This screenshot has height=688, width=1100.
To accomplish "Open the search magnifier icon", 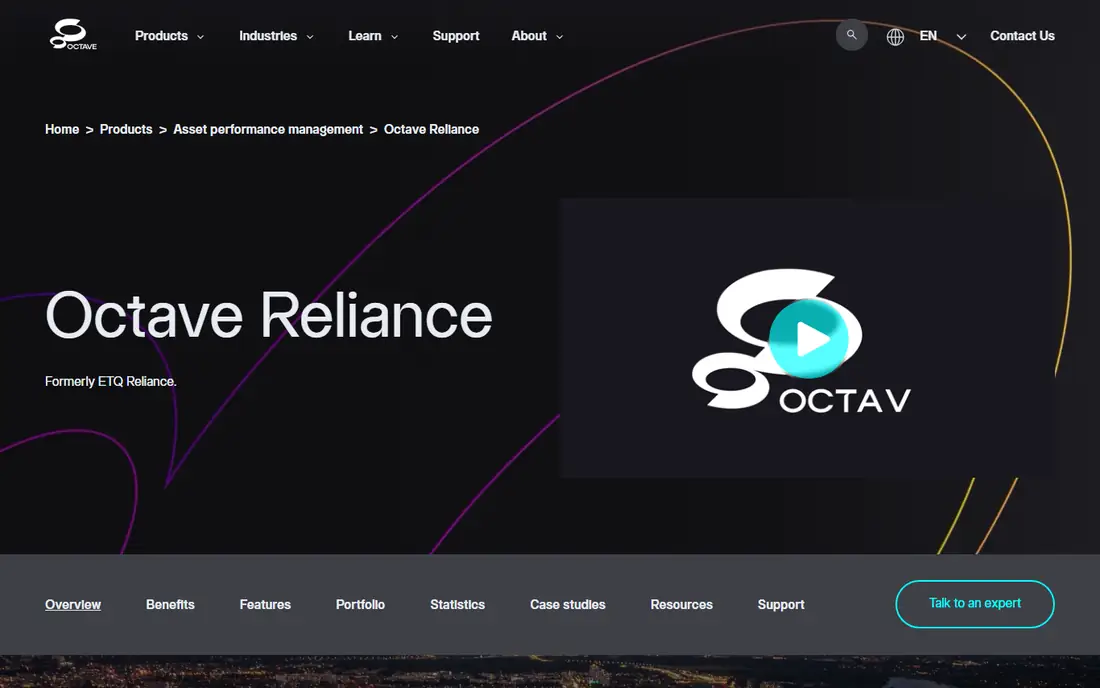I will (x=852, y=35).
